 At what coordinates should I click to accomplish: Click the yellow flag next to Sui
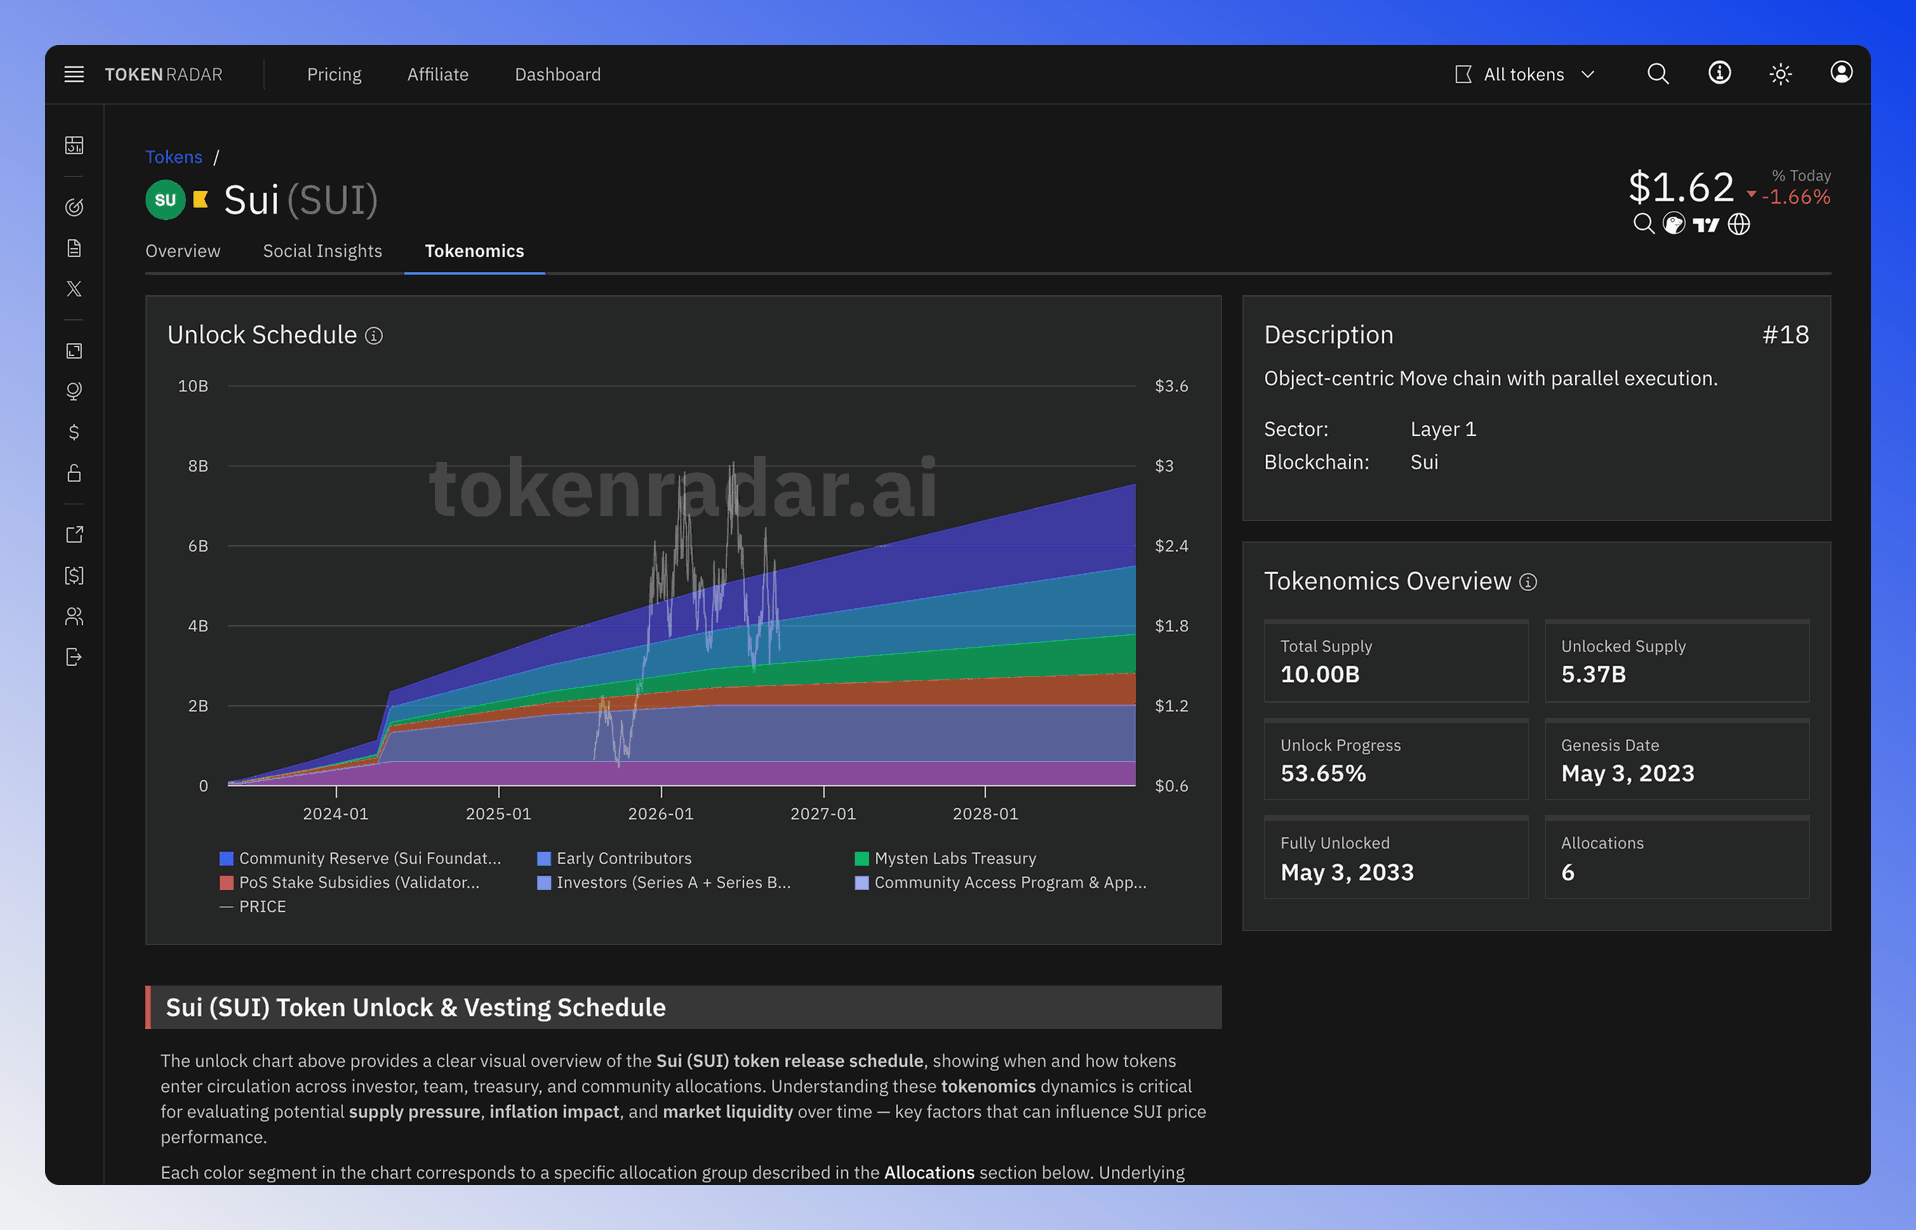[x=201, y=199]
